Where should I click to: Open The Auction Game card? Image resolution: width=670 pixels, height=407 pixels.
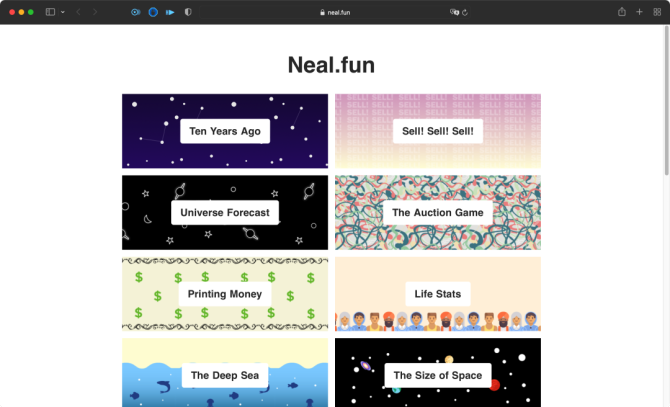438,212
